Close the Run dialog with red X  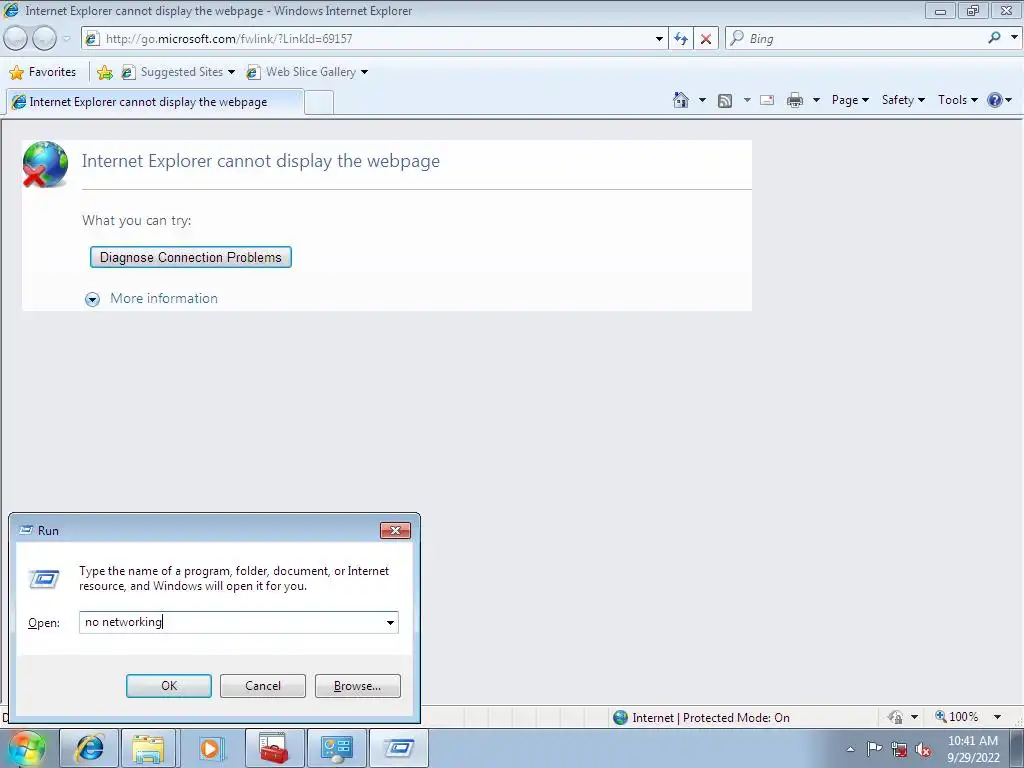coord(395,530)
